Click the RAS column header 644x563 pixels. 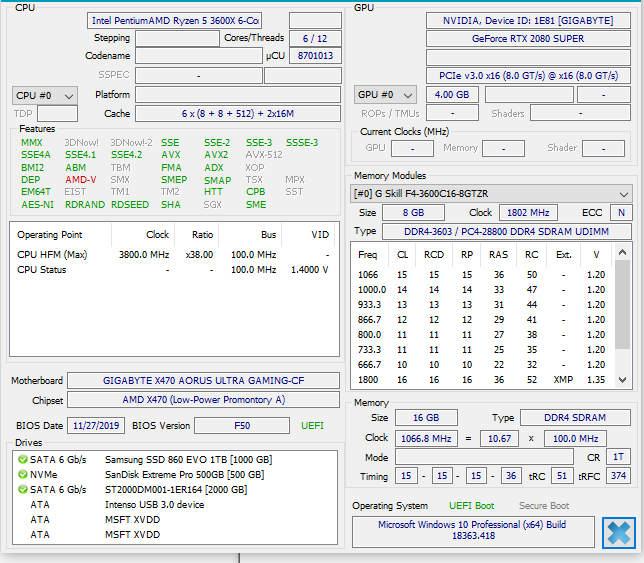click(x=499, y=255)
